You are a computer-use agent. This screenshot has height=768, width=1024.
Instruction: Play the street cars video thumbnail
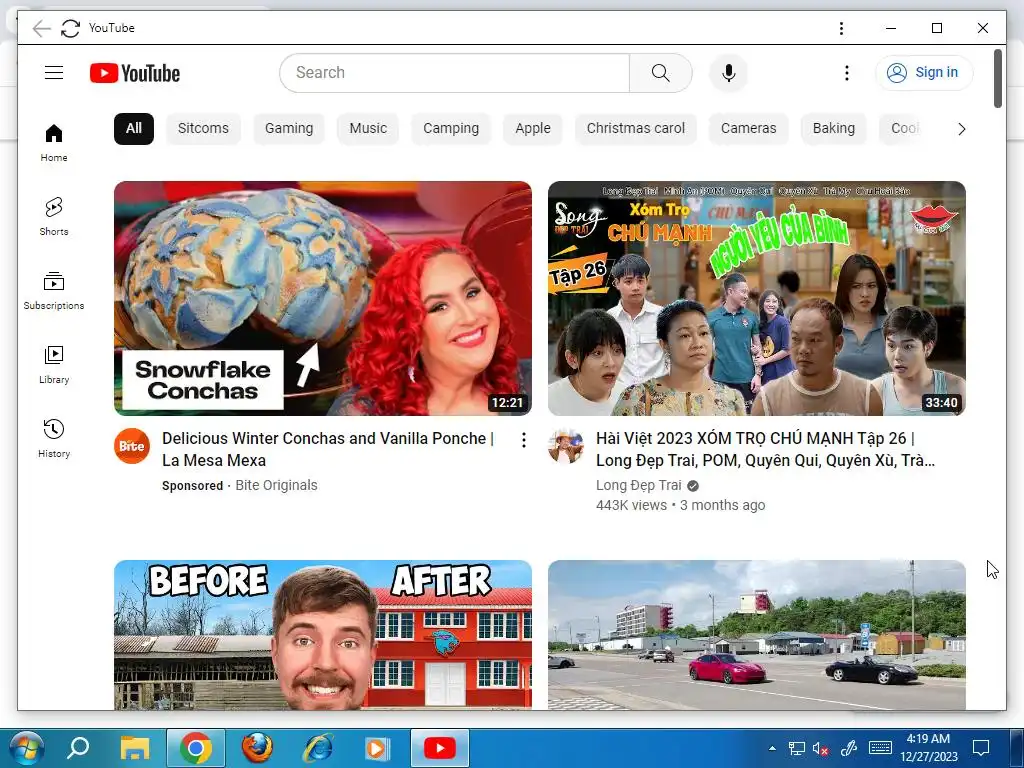[x=757, y=635]
